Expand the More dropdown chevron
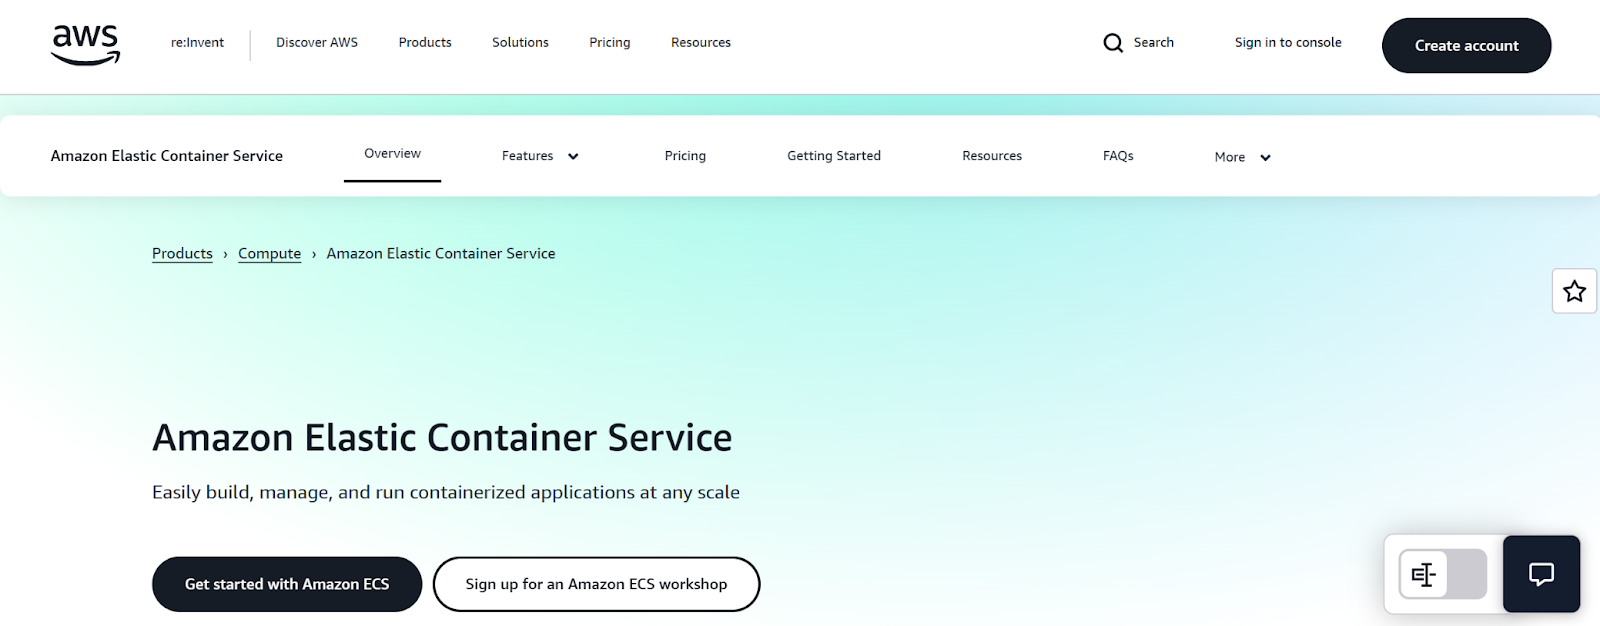The height and width of the screenshot is (626, 1600). [1265, 158]
